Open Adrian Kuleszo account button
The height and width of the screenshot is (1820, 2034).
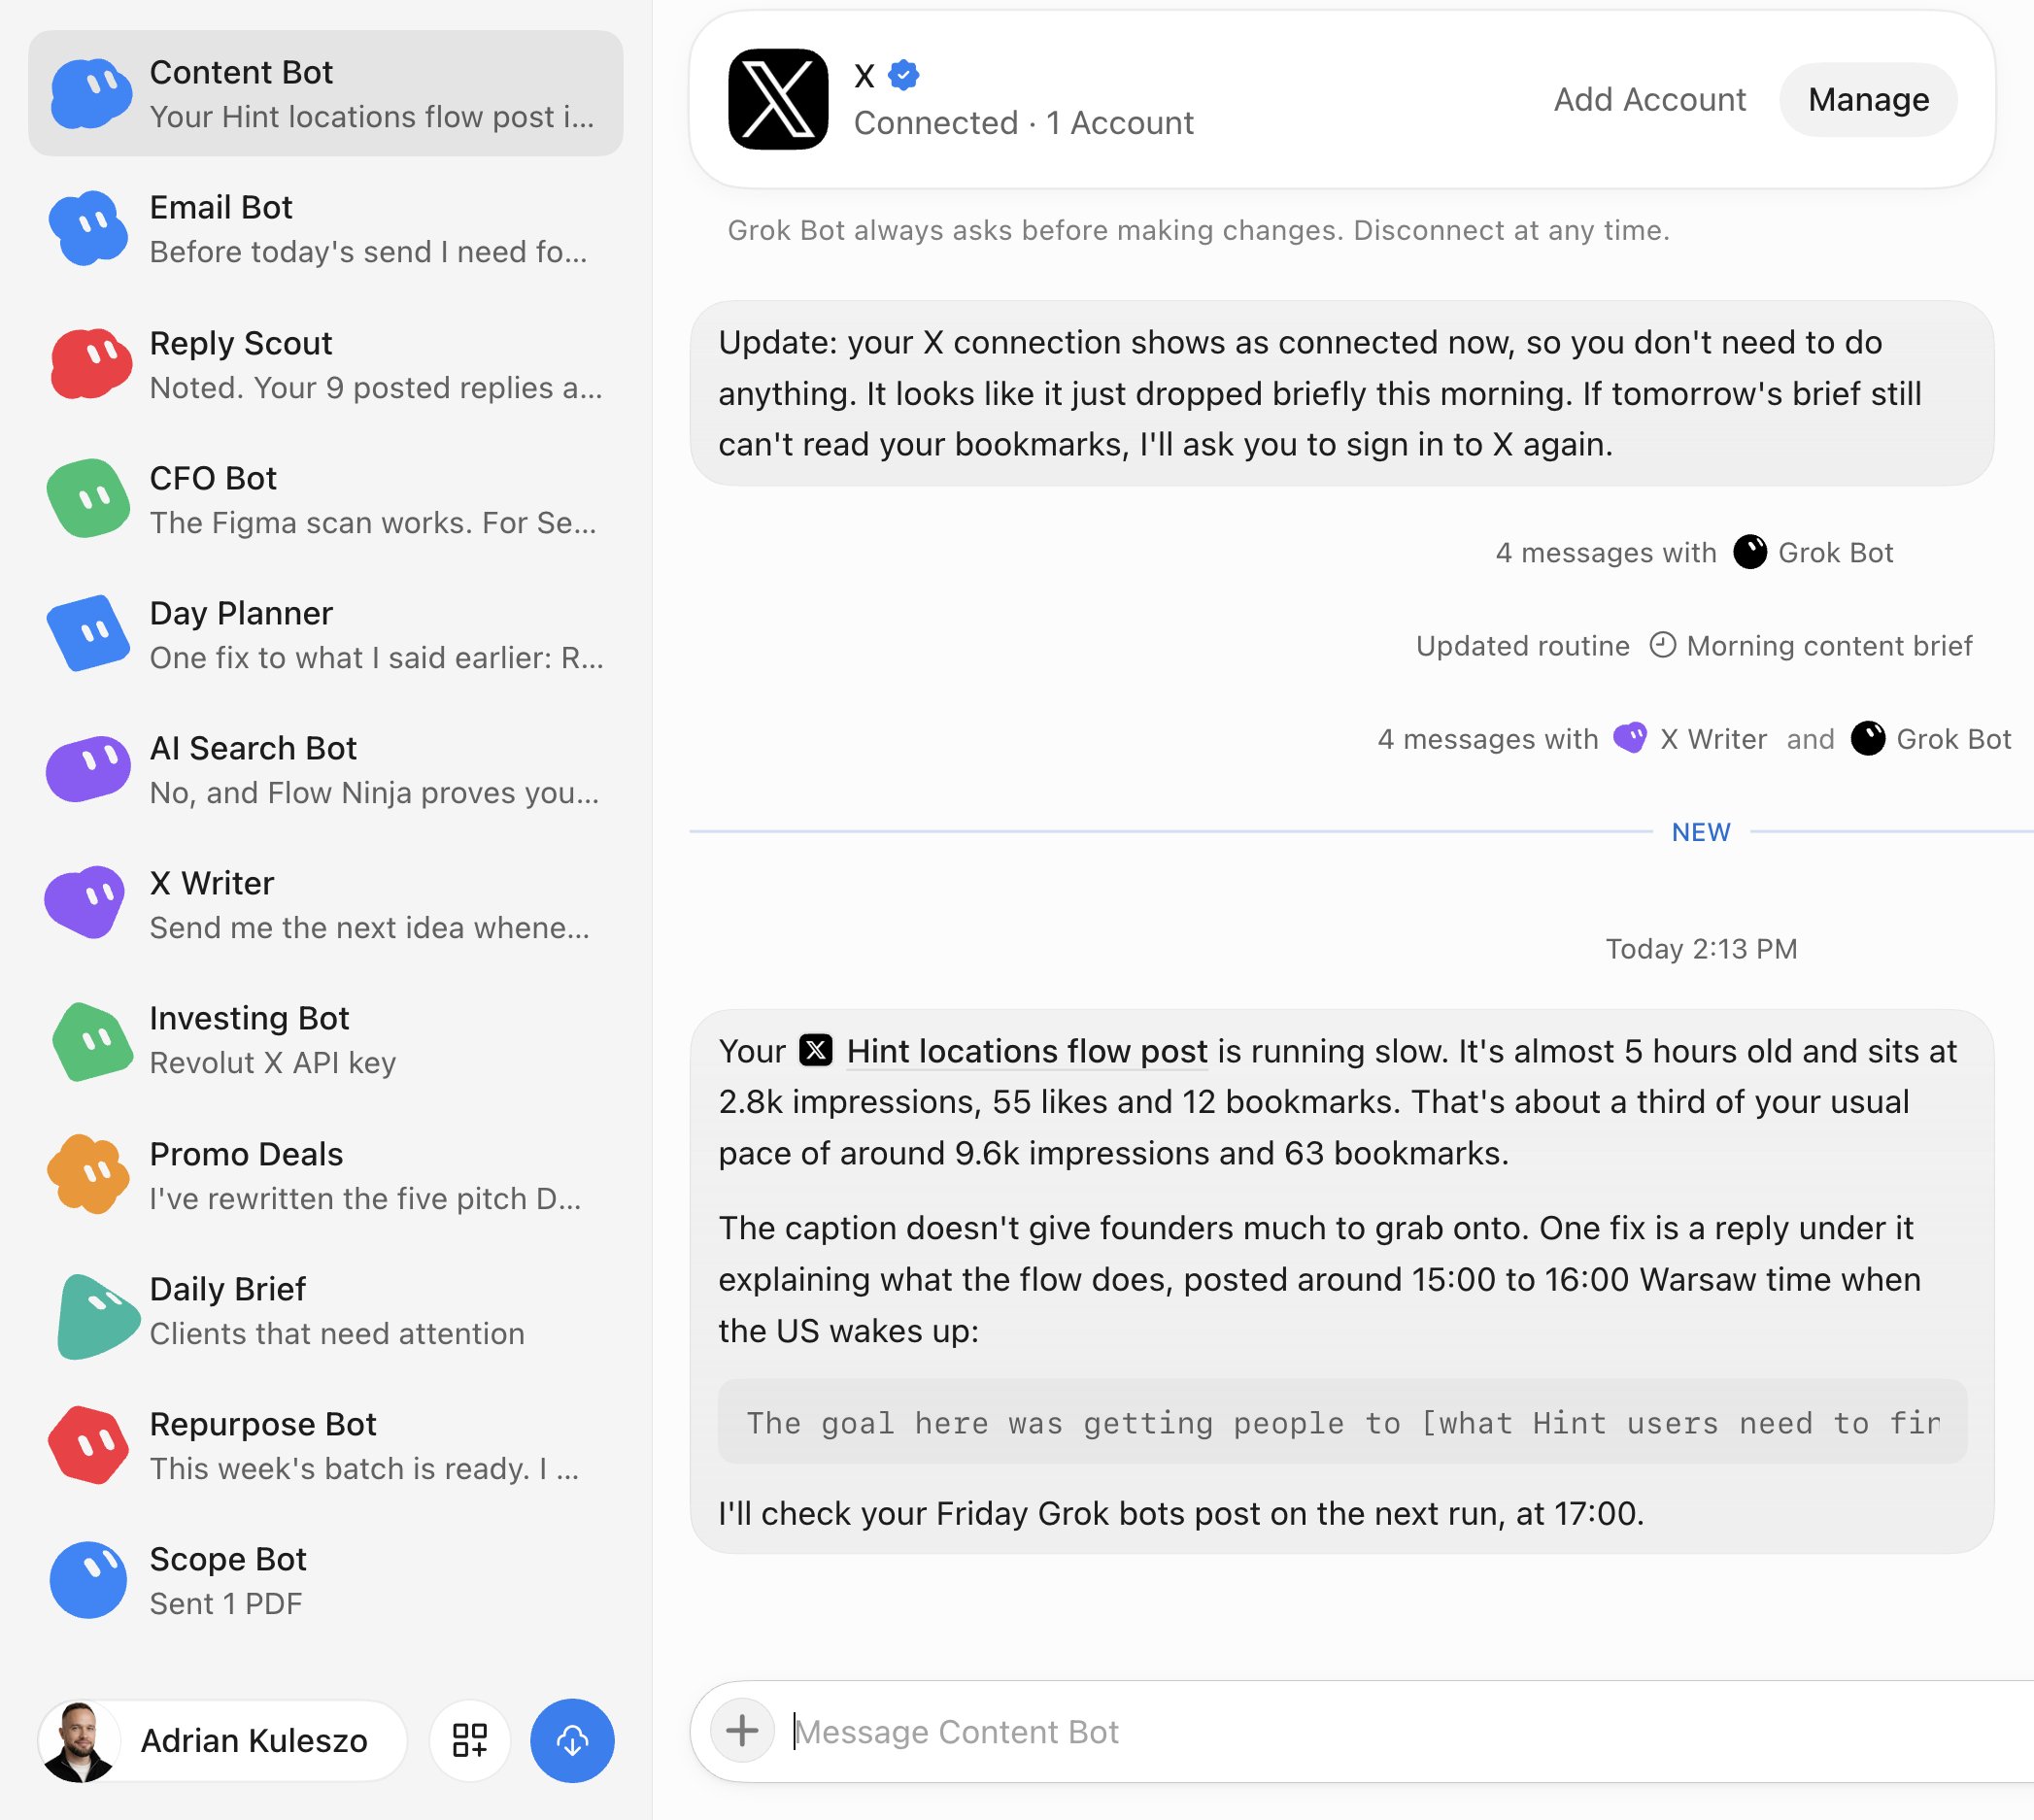click(x=222, y=1741)
